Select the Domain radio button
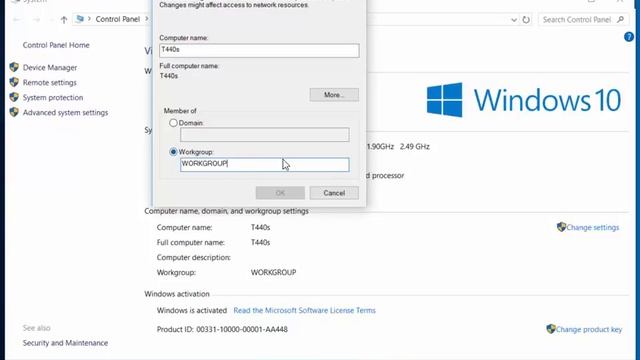The image size is (640, 360). [173, 122]
